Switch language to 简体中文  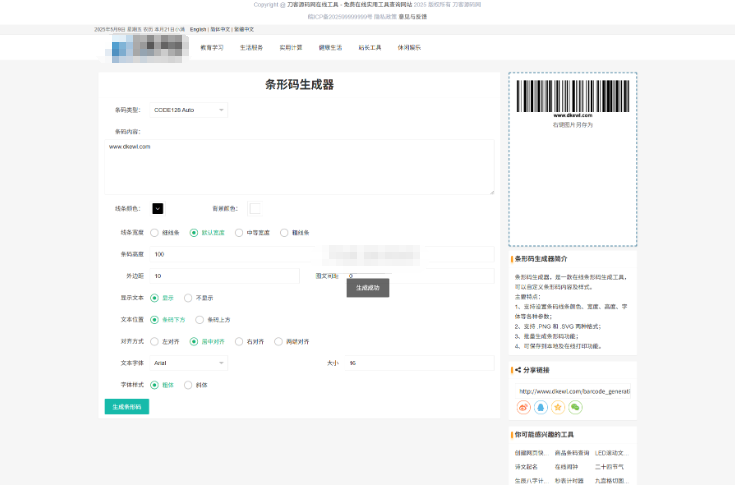tap(220, 29)
